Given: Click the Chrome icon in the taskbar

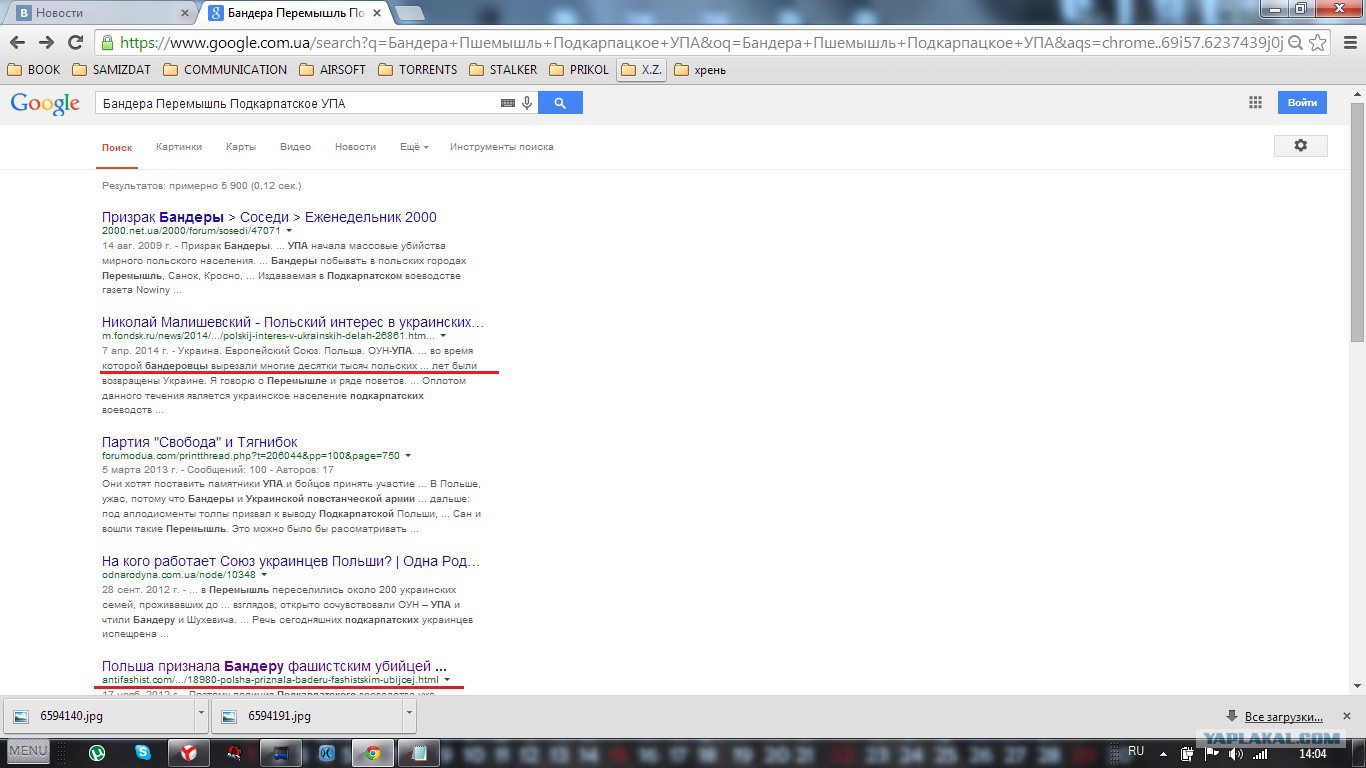Looking at the screenshot, I should click(372, 753).
